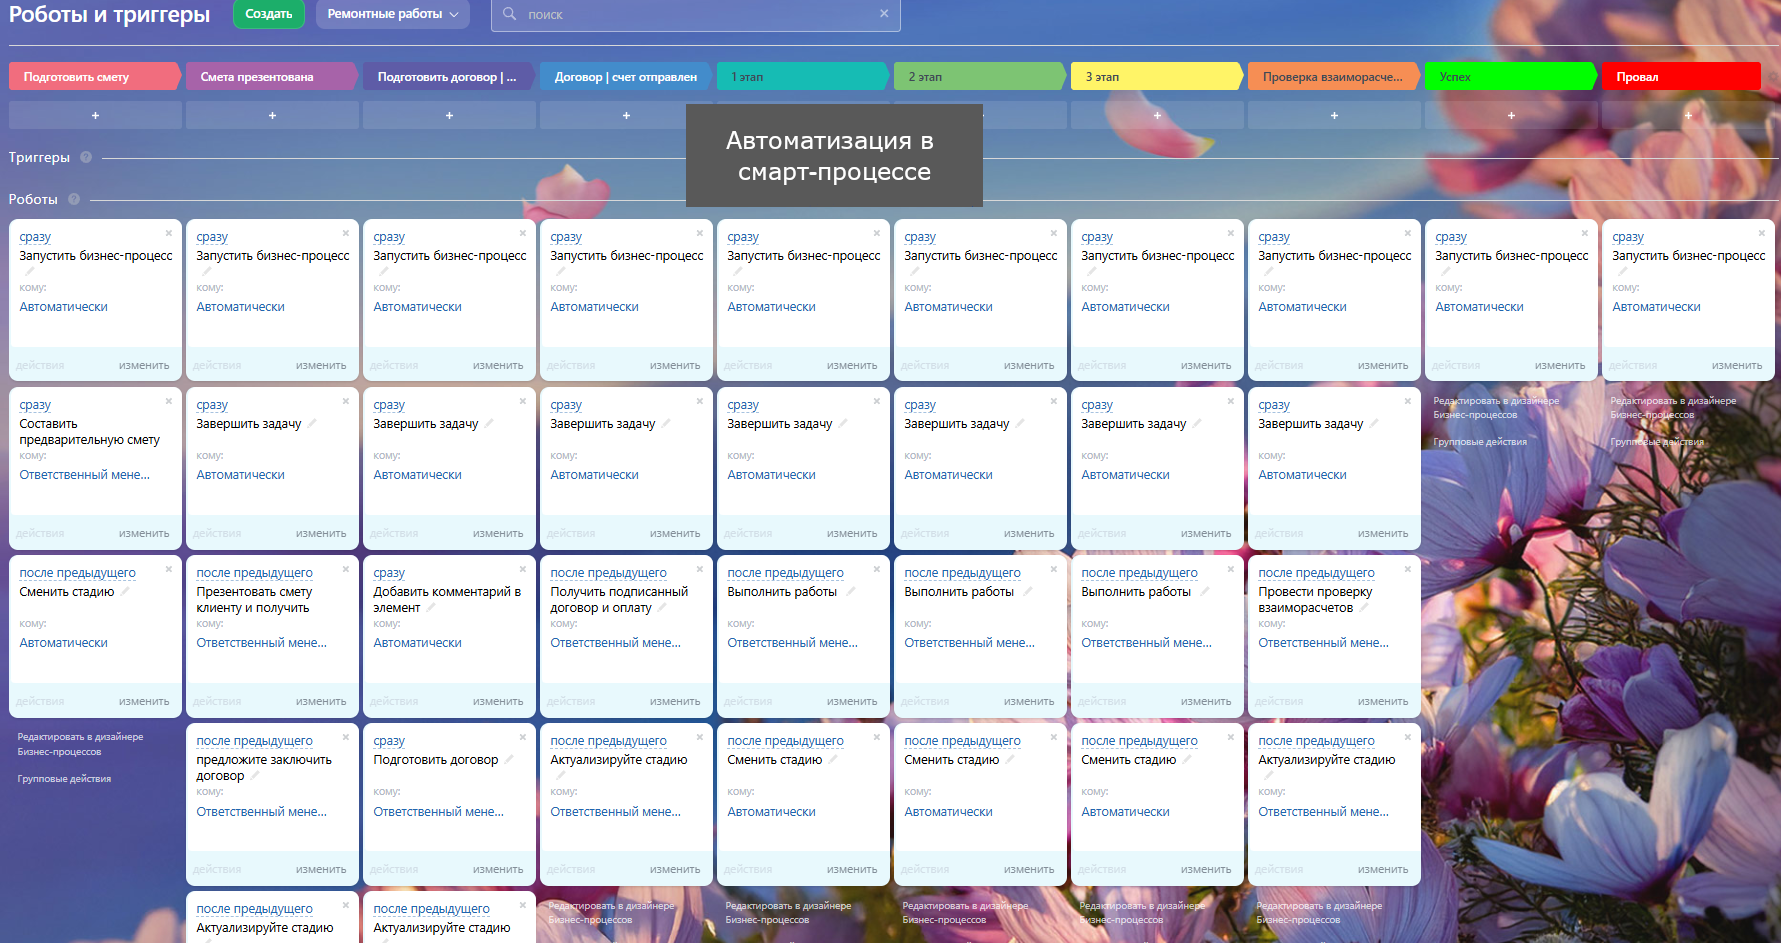Click the pencil next to 'Добавить комментарий в элемент'
This screenshot has width=1781, height=943.
(431, 608)
